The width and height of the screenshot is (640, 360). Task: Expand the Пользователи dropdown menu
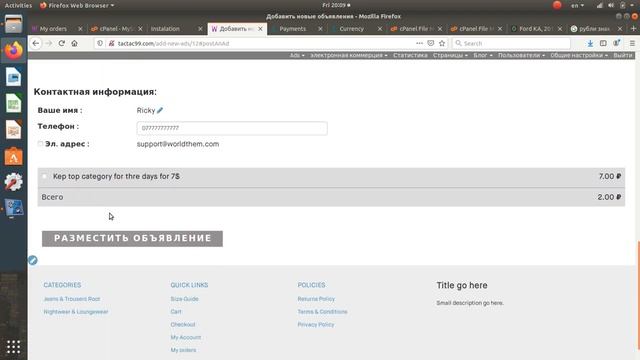521,55
